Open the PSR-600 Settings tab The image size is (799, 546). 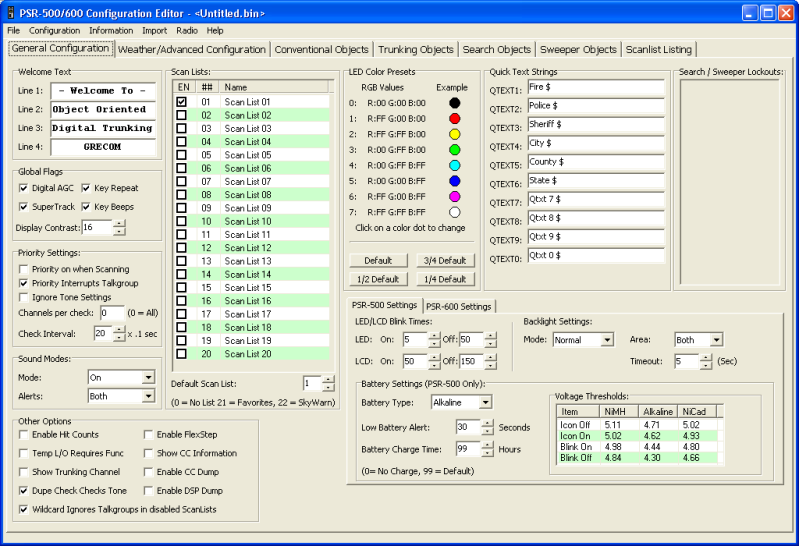coord(458,306)
